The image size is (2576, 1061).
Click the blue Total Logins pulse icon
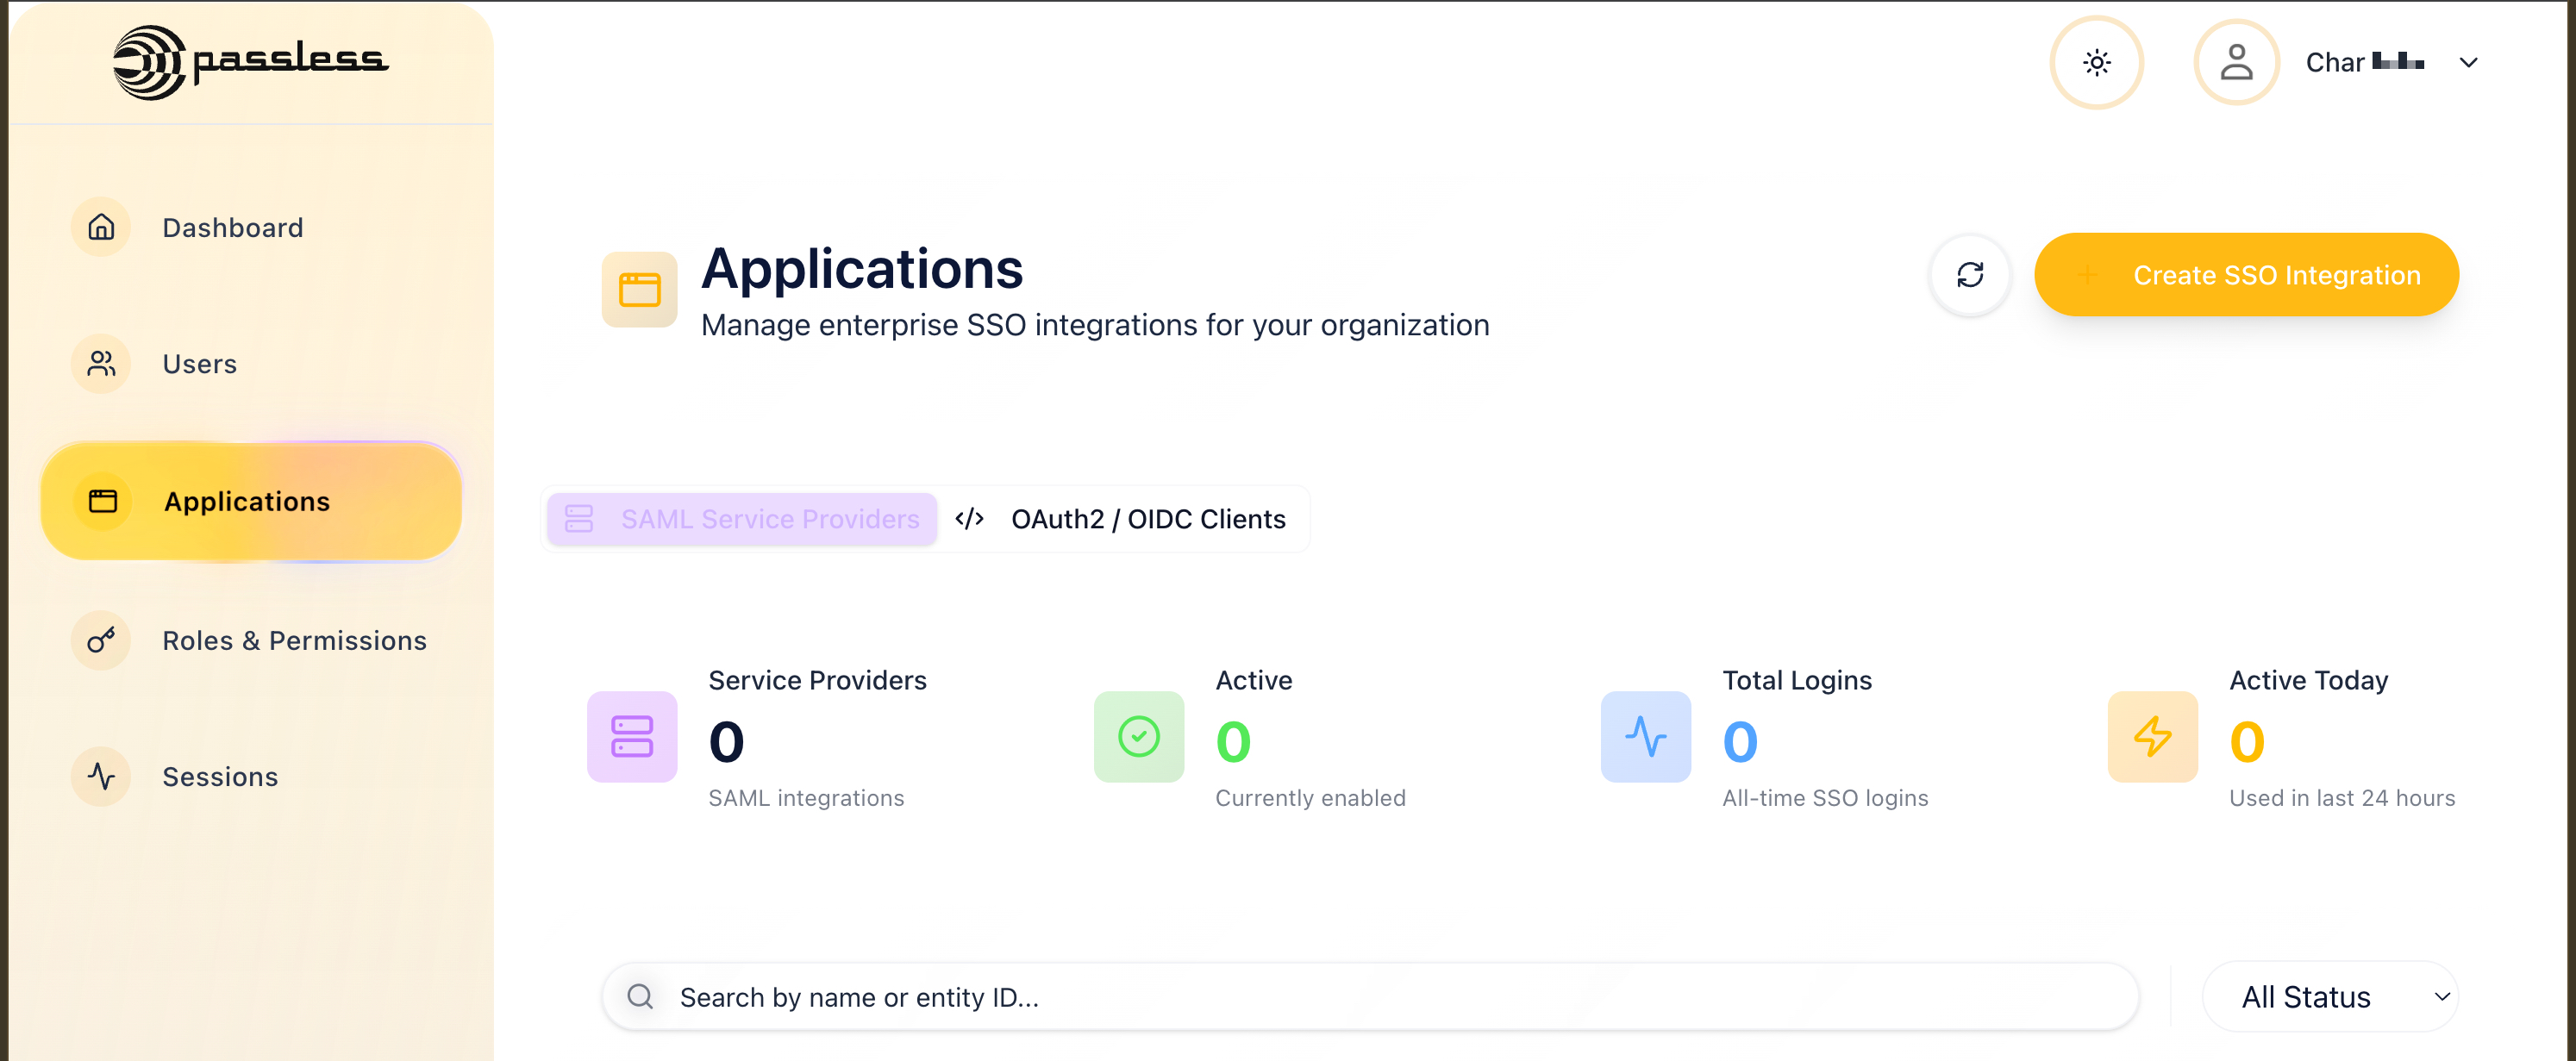coord(1645,736)
